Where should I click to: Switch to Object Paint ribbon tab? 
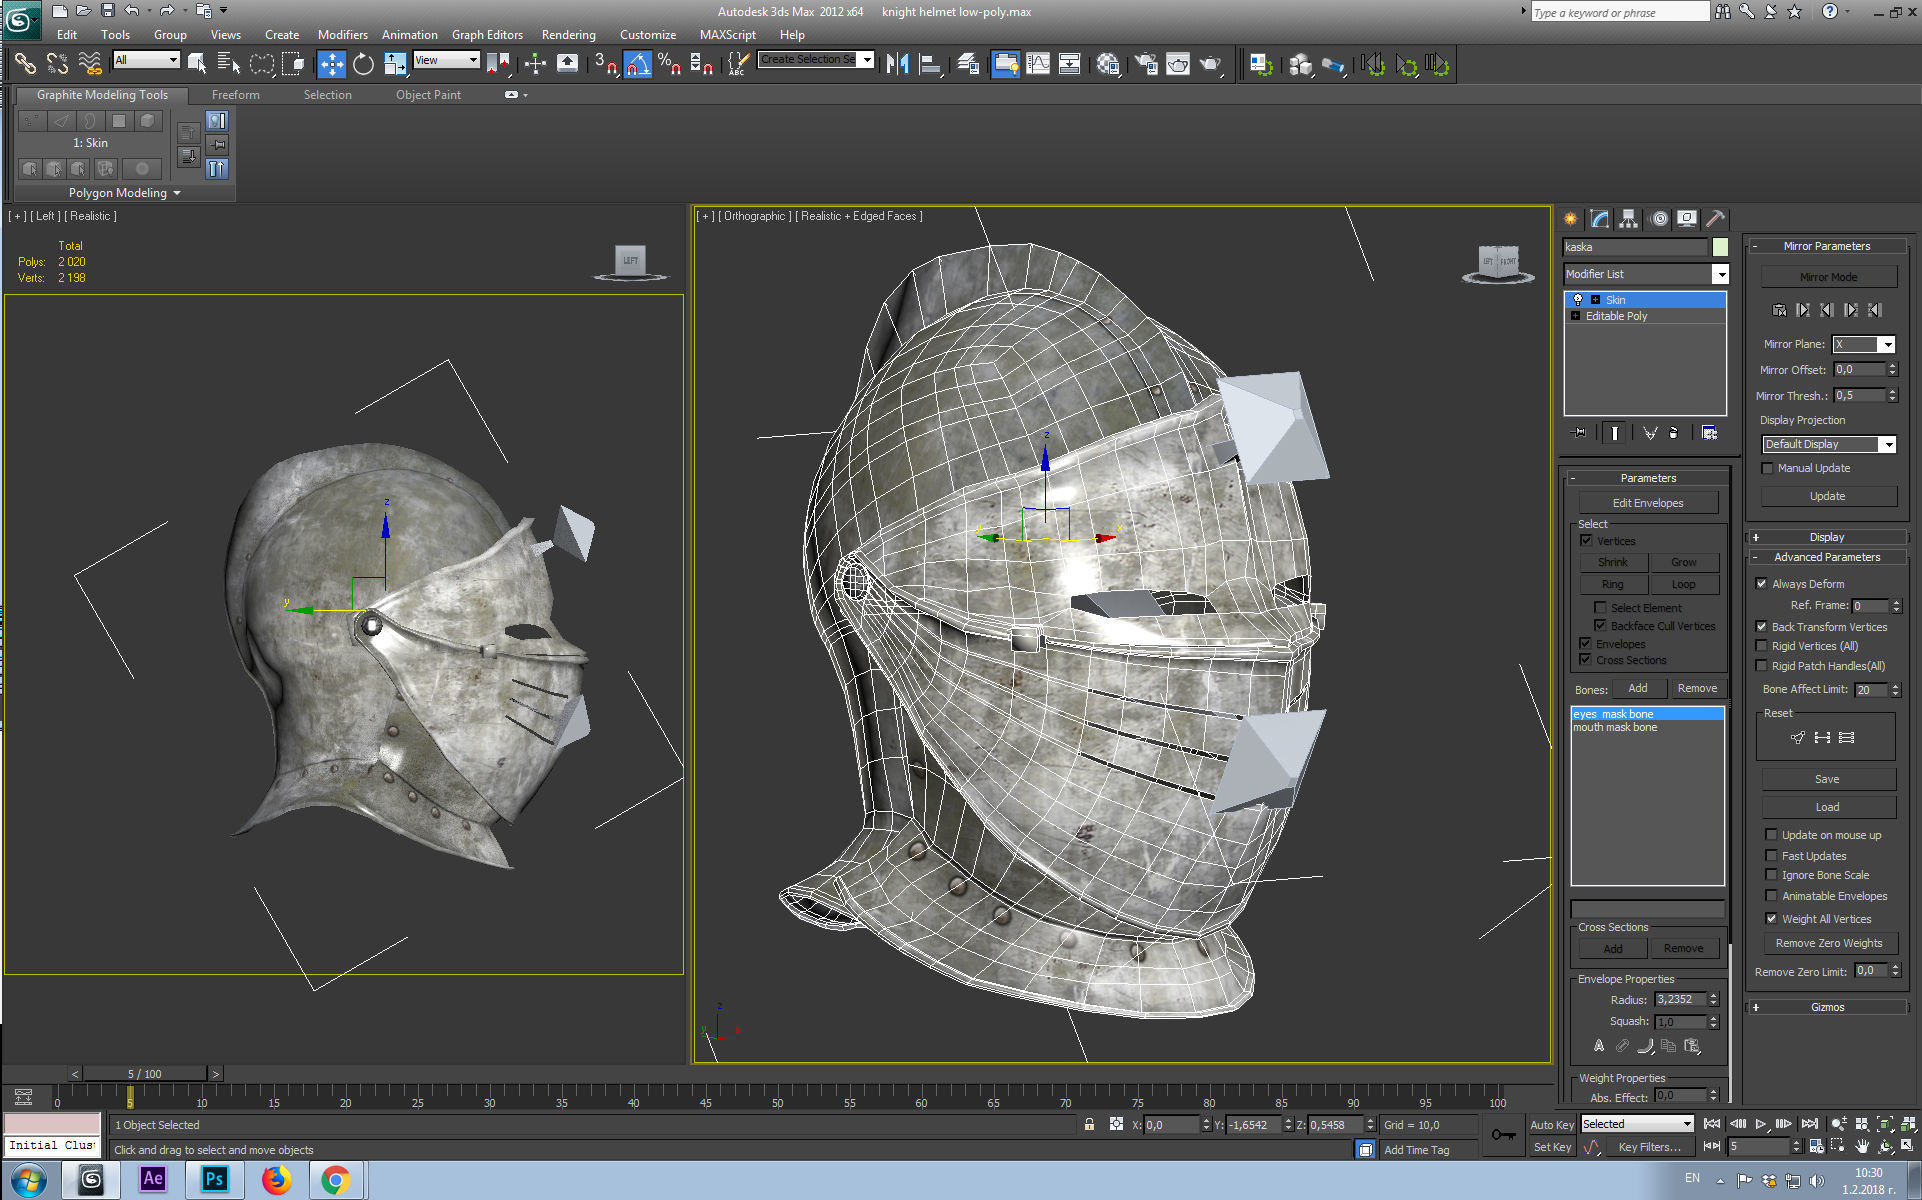pyautogui.click(x=428, y=95)
